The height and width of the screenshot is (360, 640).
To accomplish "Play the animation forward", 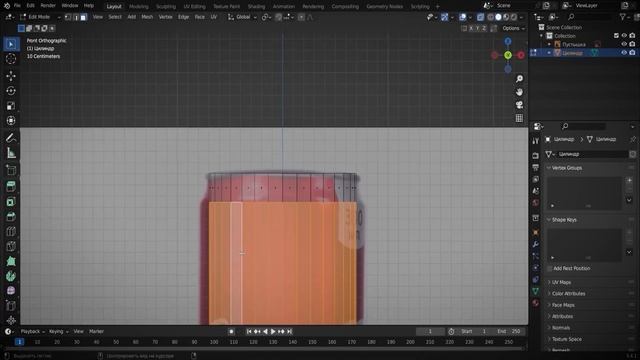I will click(273, 331).
